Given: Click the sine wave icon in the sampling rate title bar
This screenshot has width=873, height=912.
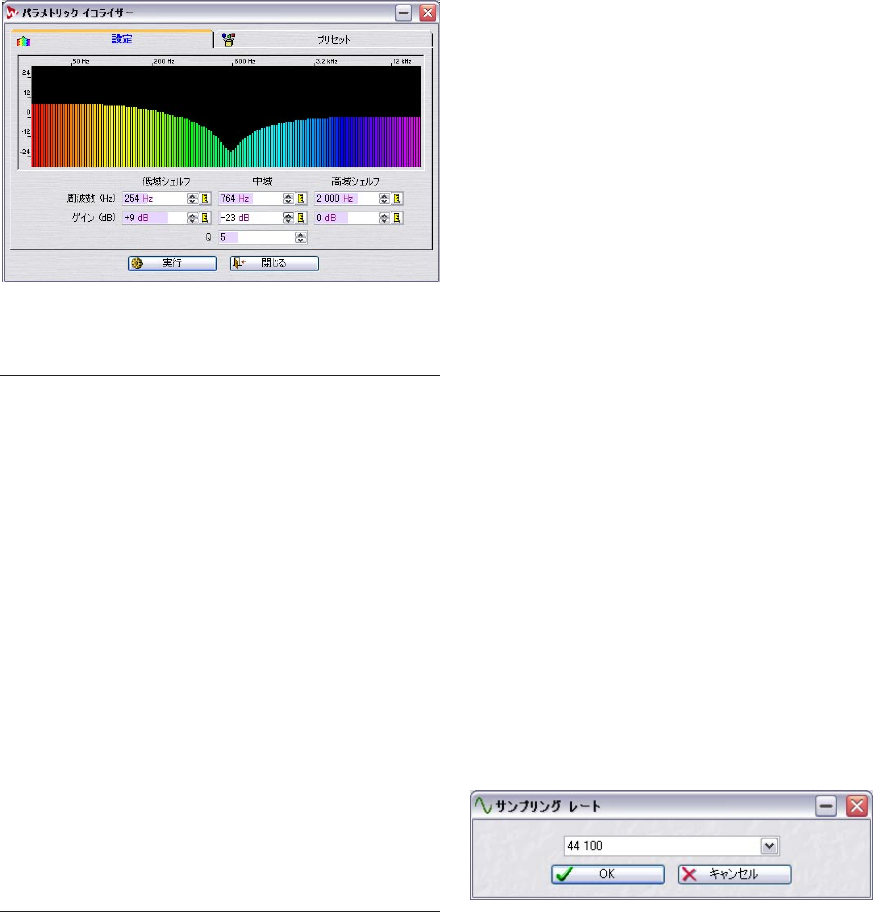Looking at the screenshot, I should tap(483, 806).
